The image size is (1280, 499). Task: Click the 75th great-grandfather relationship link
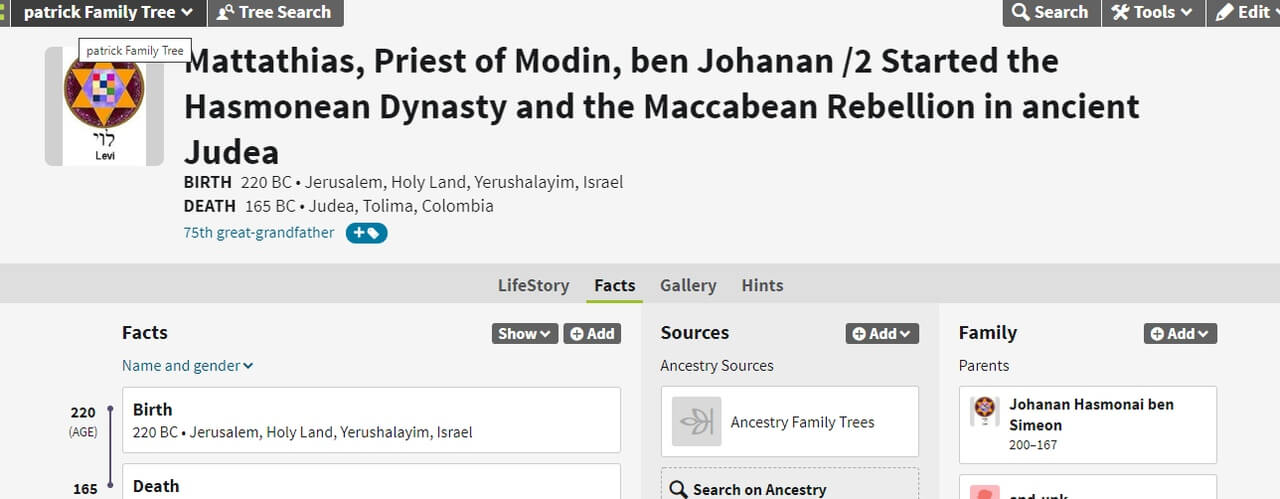click(259, 233)
